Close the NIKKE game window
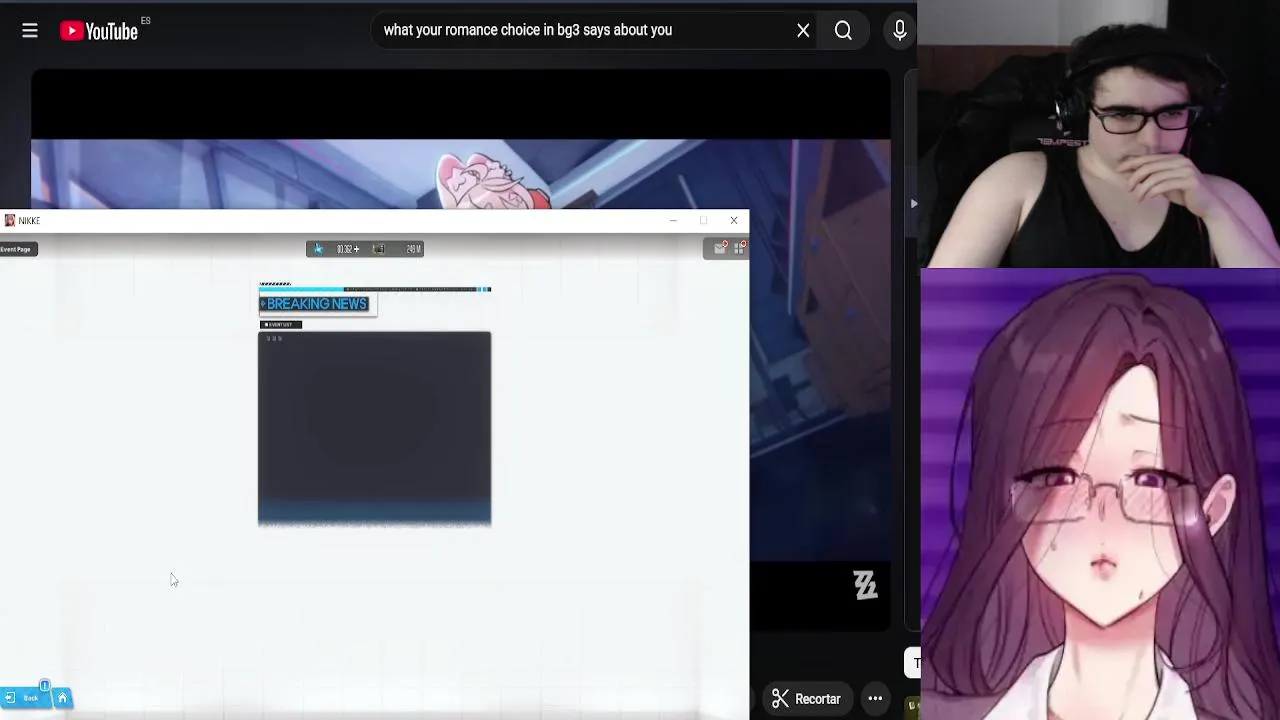1280x720 pixels. pos(734,220)
